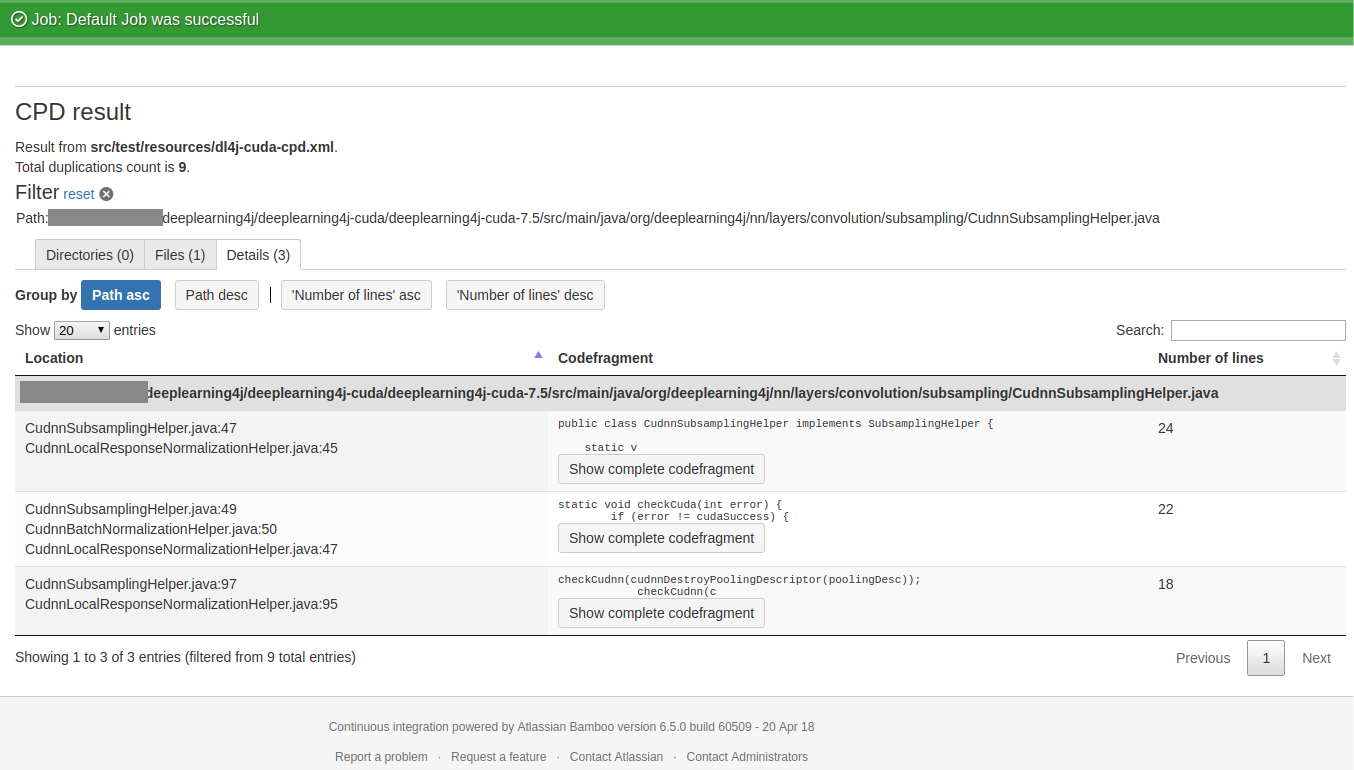Image resolution: width=1354 pixels, height=770 pixels.
Task: Click the success checkmark in the green banner
Action: 17,19
